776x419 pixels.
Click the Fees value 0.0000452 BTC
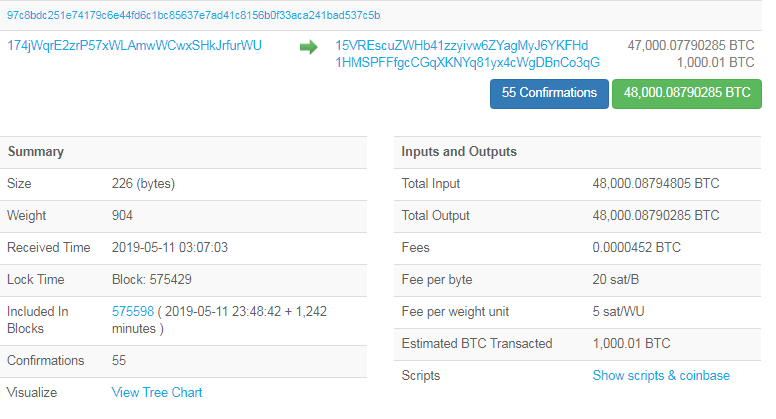click(636, 248)
